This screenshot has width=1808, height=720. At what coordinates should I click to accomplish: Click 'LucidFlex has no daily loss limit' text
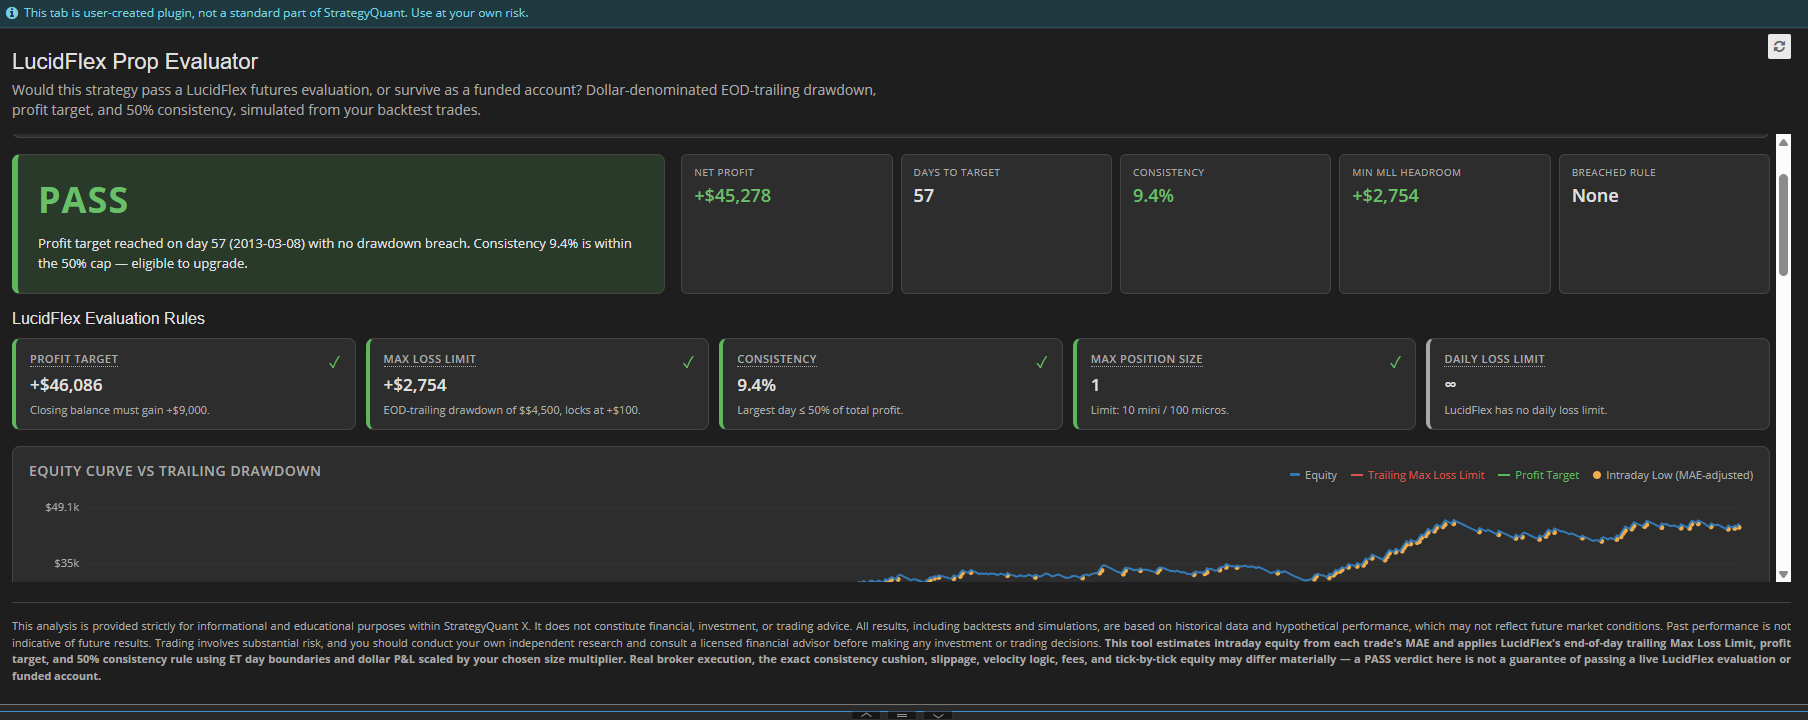click(x=1525, y=410)
